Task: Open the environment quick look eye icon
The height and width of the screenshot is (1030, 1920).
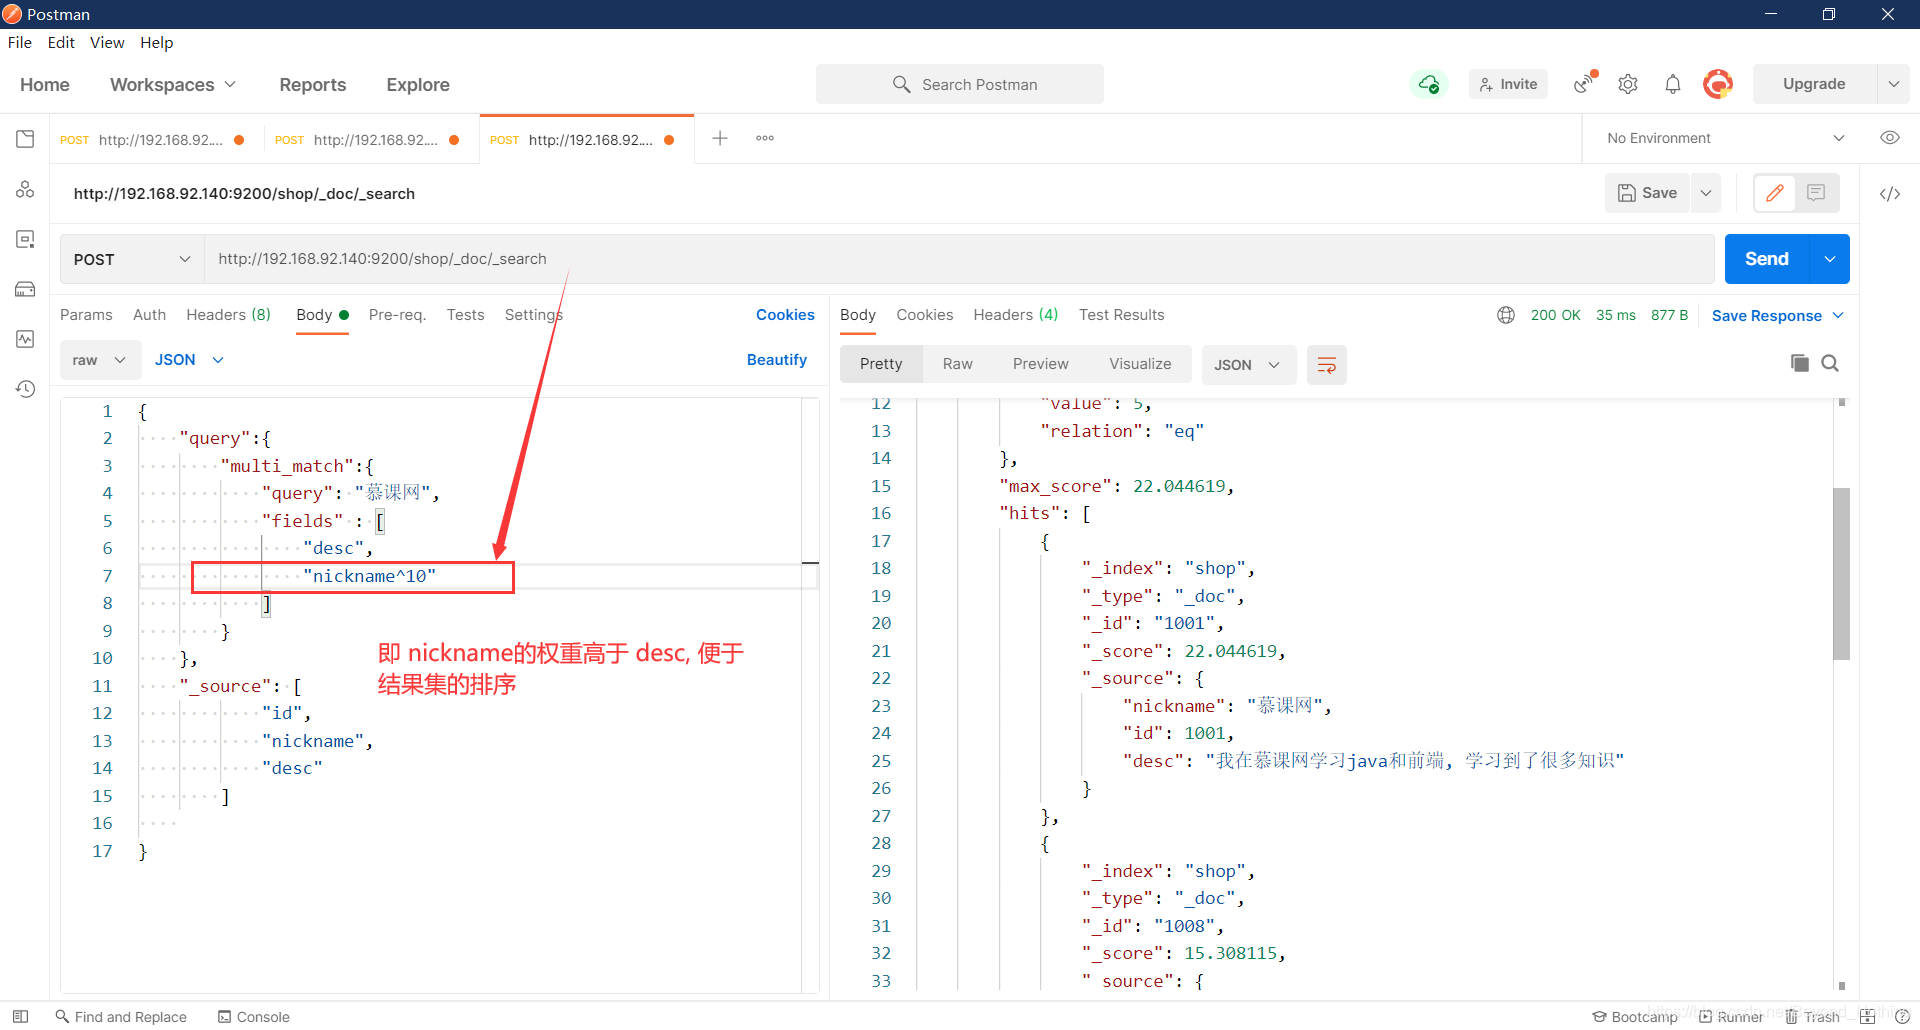Action: click(1890, 138)
